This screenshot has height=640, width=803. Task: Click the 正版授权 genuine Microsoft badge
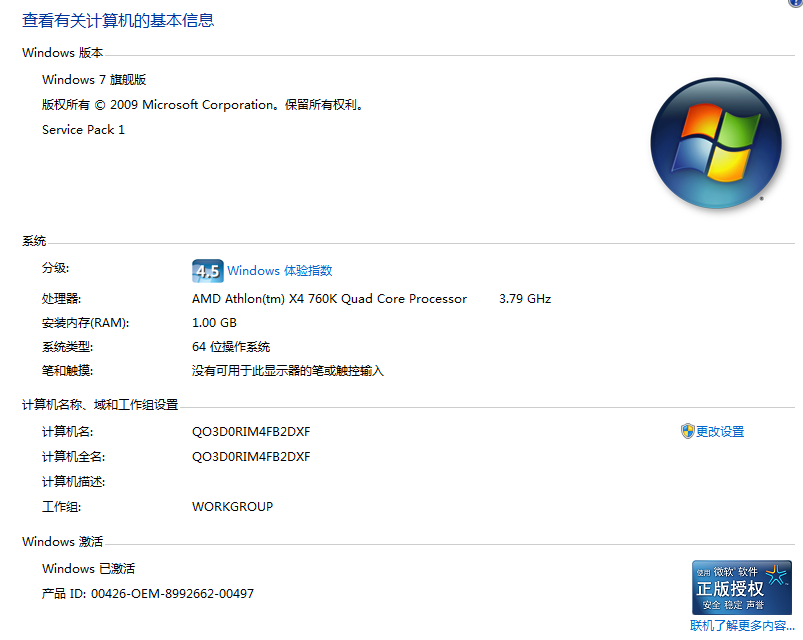click(x=741, y=588)
